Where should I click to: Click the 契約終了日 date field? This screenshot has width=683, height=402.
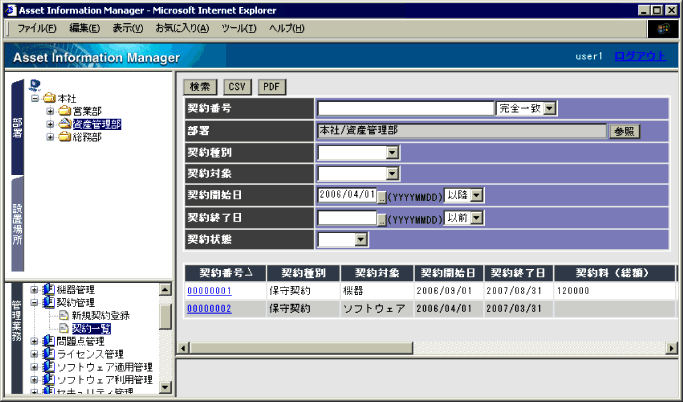tap(347, 217)
